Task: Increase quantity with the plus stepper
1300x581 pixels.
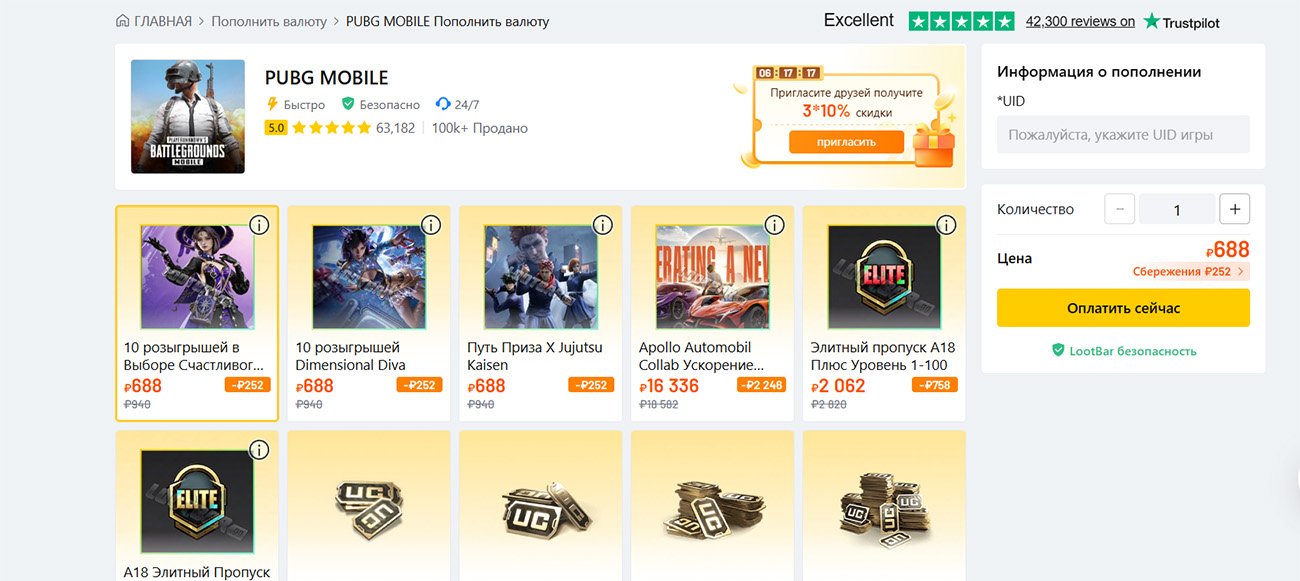Action: coord(1234,209)
